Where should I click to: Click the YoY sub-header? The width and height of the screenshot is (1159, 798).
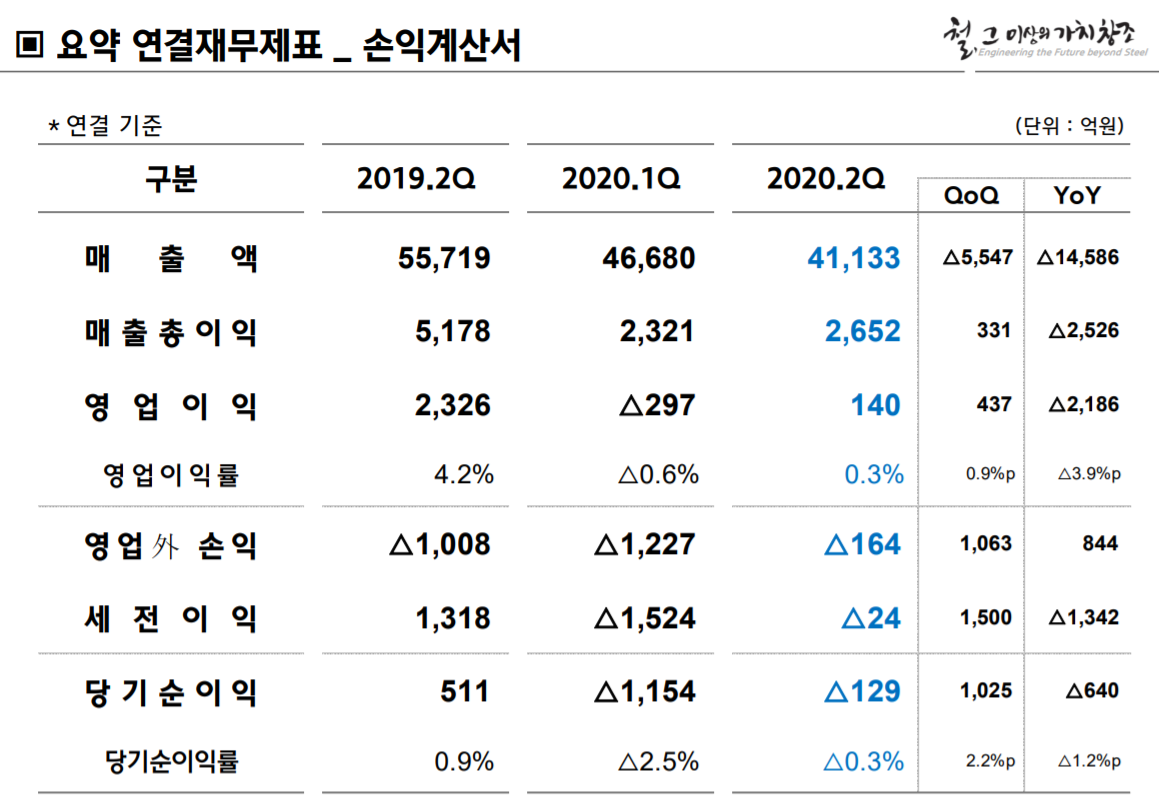tap(1076, 196)
